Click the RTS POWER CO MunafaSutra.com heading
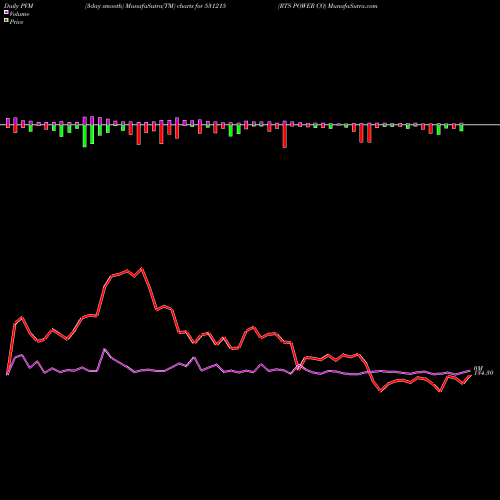 click(x=328, y=6)
